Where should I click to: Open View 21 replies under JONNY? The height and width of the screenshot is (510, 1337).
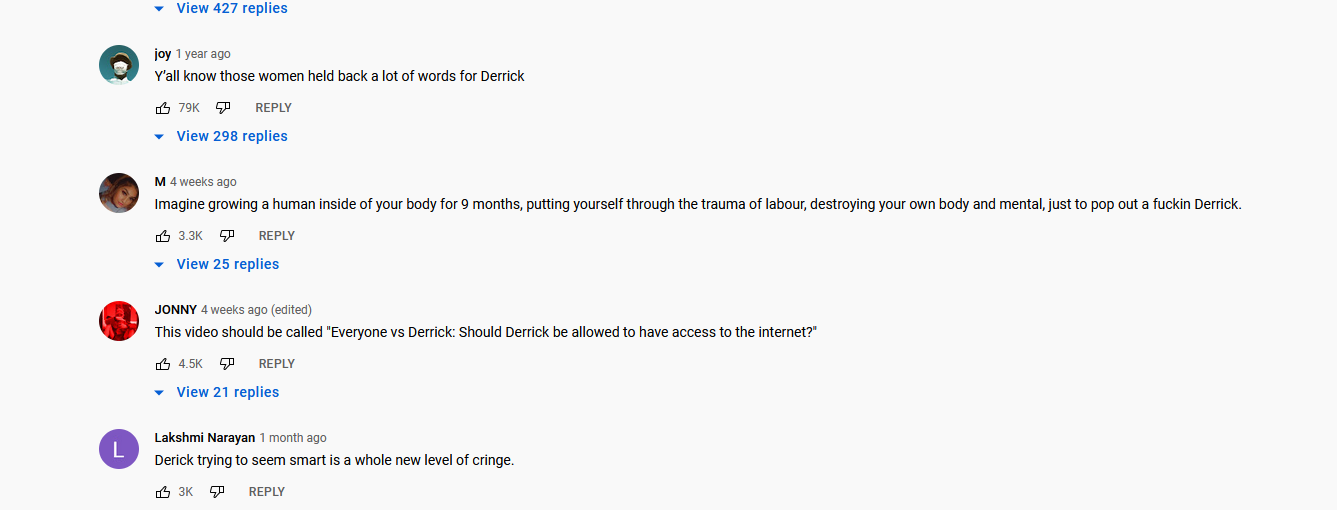point(217,392)
